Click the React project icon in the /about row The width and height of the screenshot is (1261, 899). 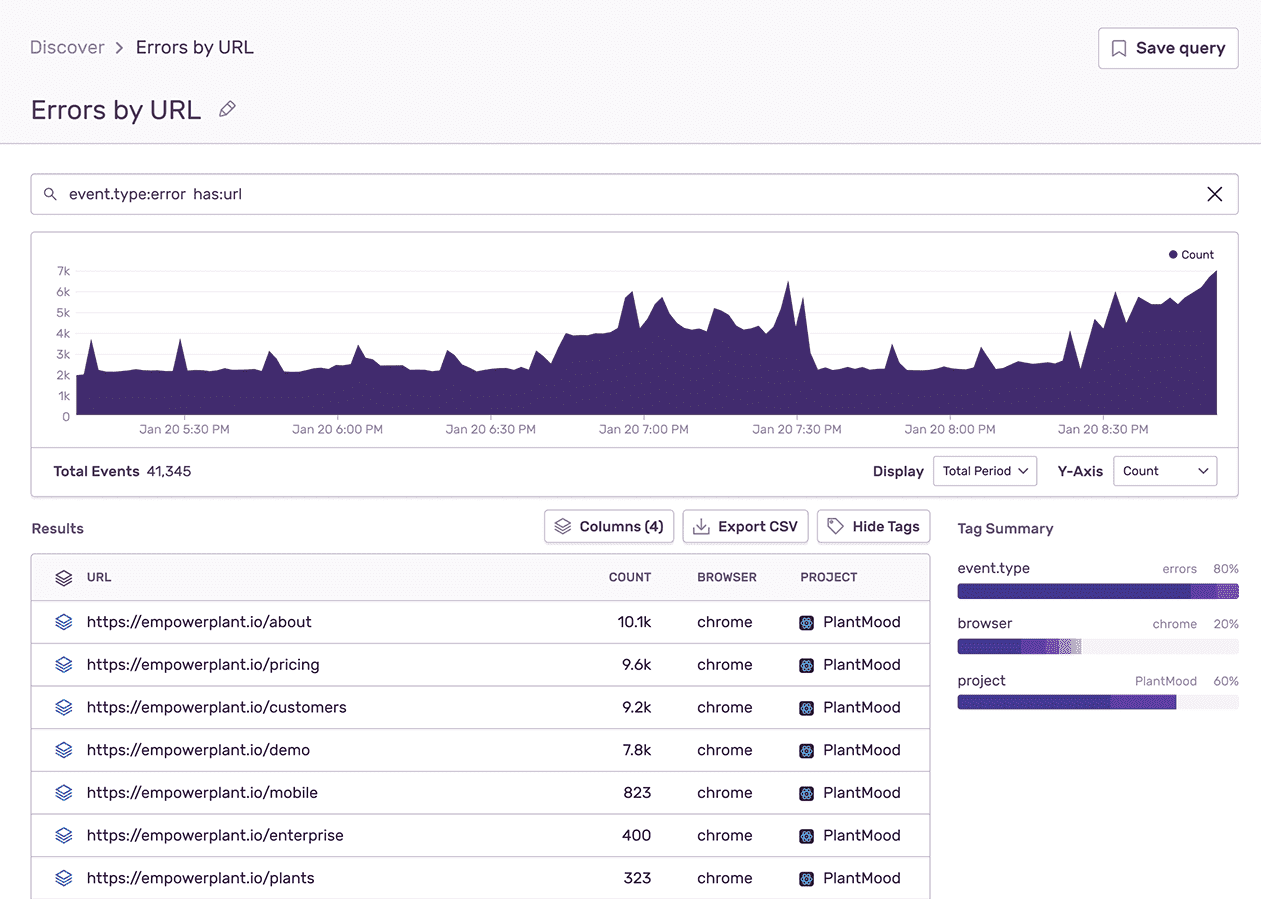coord(807,623)
